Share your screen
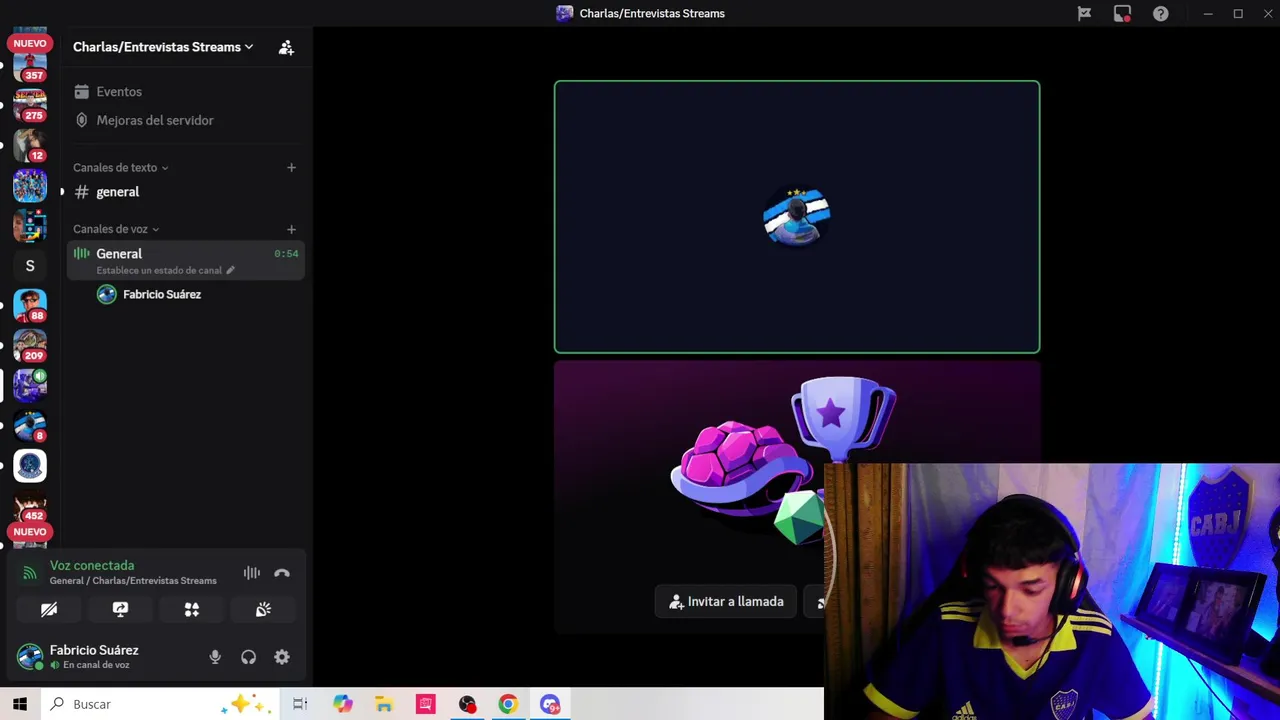The width and height of the screenshot is (1280, 720). [x=120, y=609]
